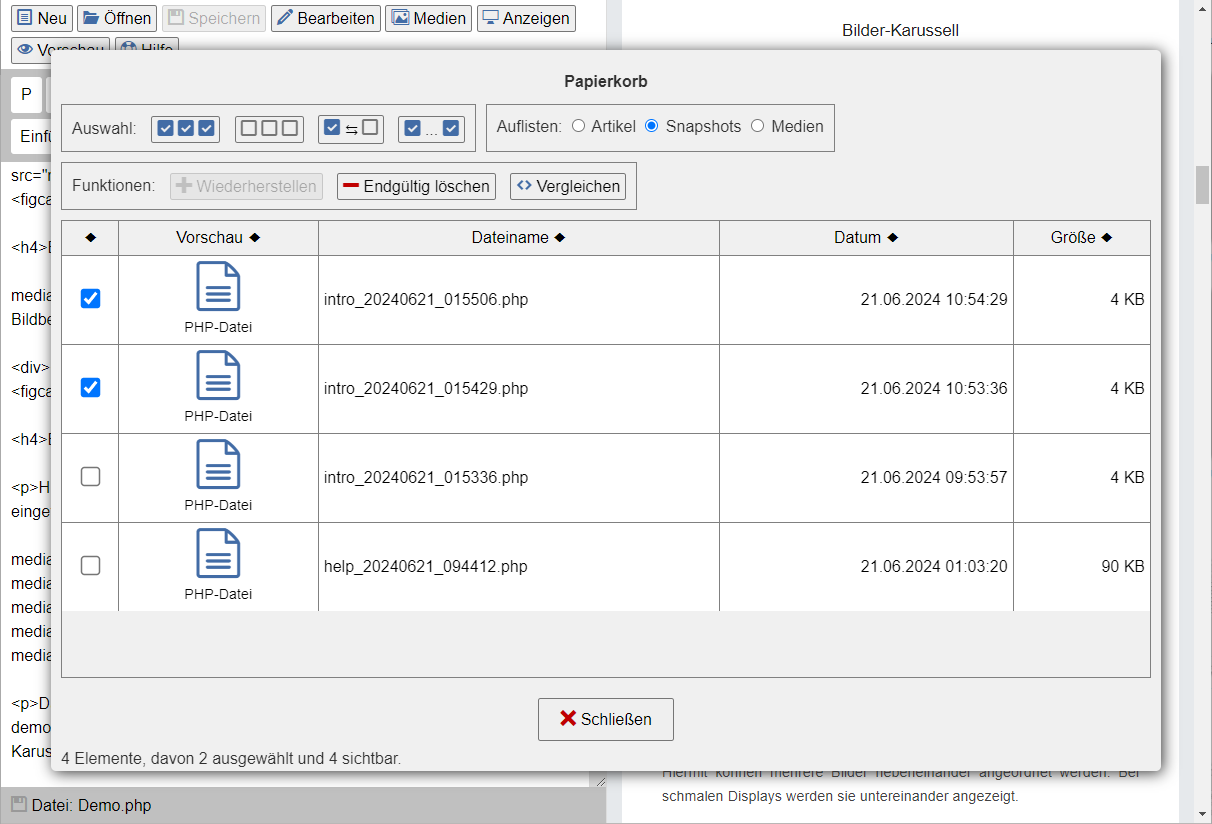Close the Papierkorb dialog with Schließen

pos(605,719)
